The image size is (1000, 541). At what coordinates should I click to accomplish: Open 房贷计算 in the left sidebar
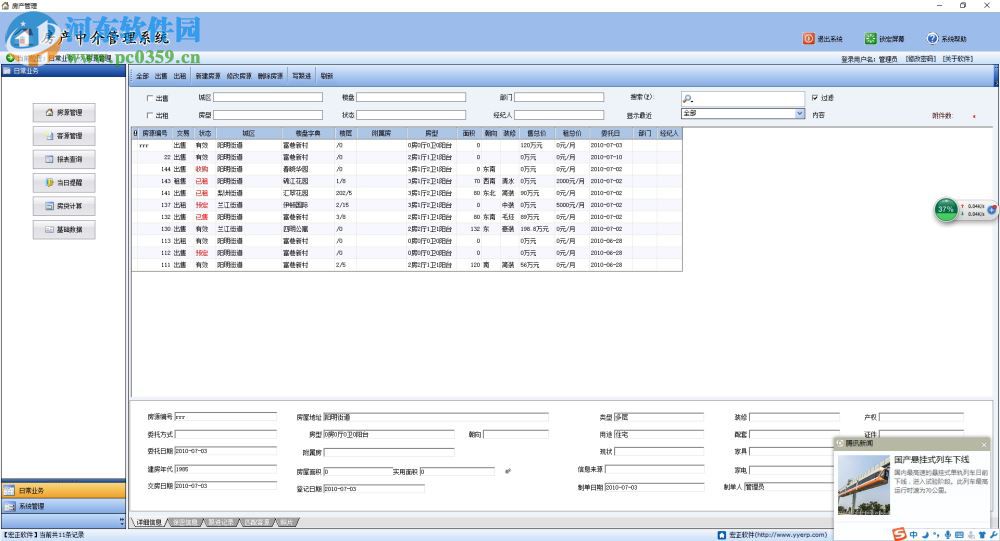(x=64, y=206)
